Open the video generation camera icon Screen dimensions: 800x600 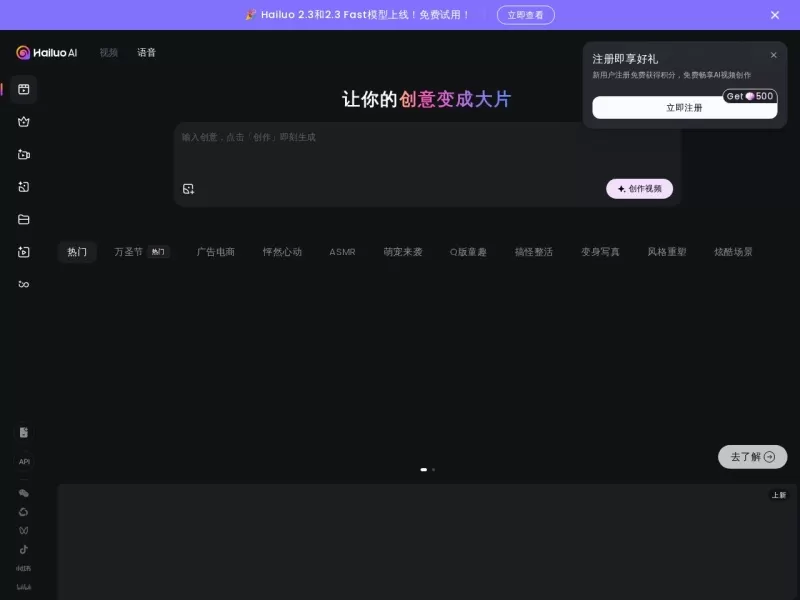(24, 154)
